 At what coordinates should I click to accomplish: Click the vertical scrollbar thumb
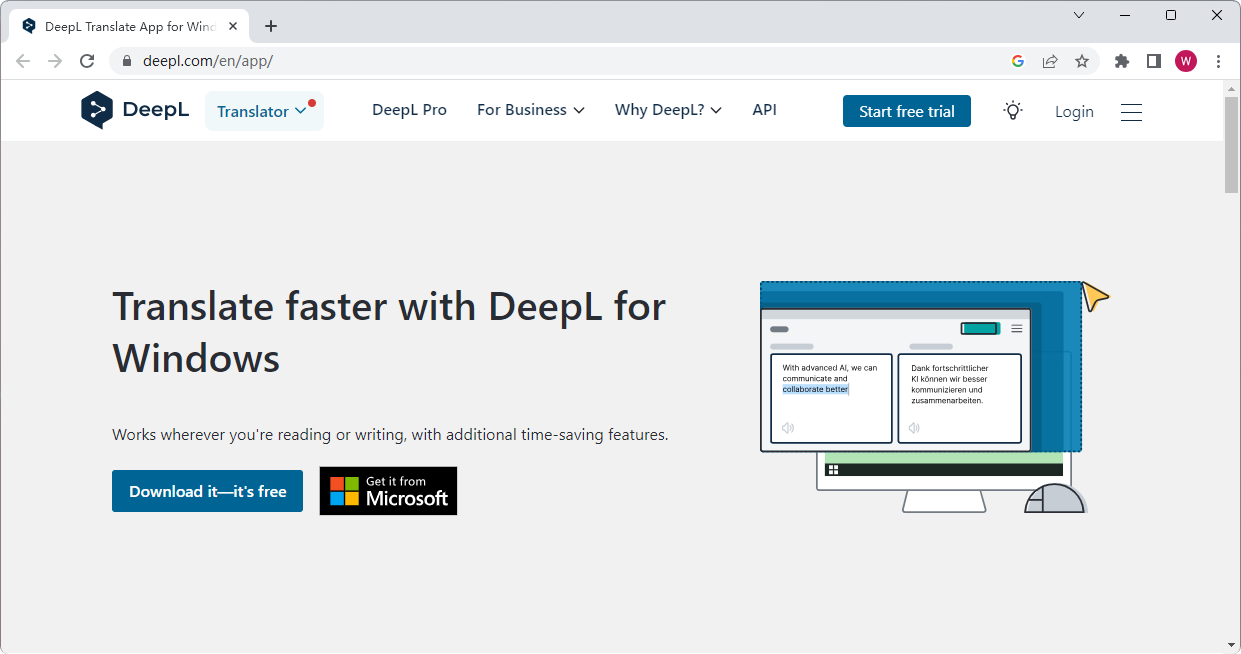click(1231, 145)
